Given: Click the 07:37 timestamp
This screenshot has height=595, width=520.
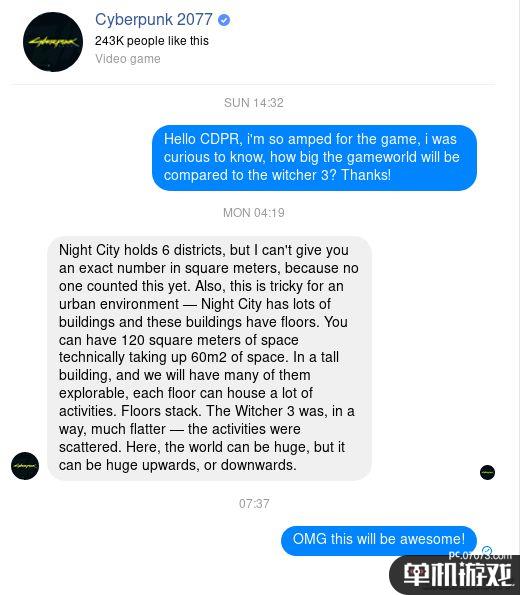Looking at the screenshot, I should pos(254,504).
